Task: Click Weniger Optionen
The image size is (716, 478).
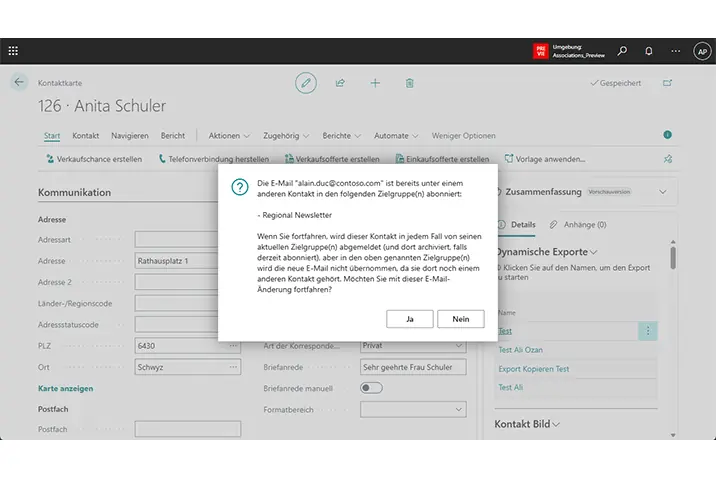Action: 463,136
